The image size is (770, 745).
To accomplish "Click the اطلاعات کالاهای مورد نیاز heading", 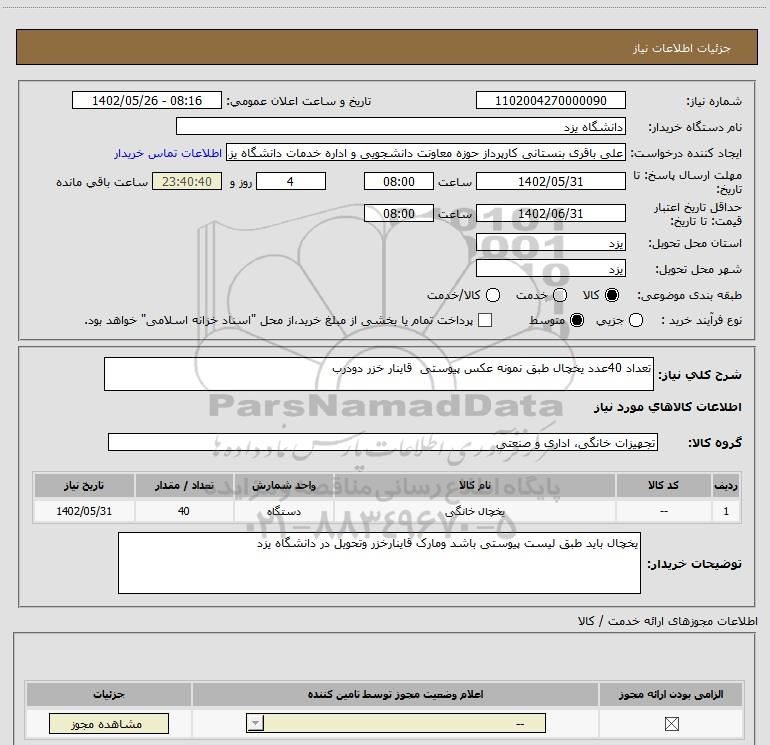I will (x=667, y=407).
